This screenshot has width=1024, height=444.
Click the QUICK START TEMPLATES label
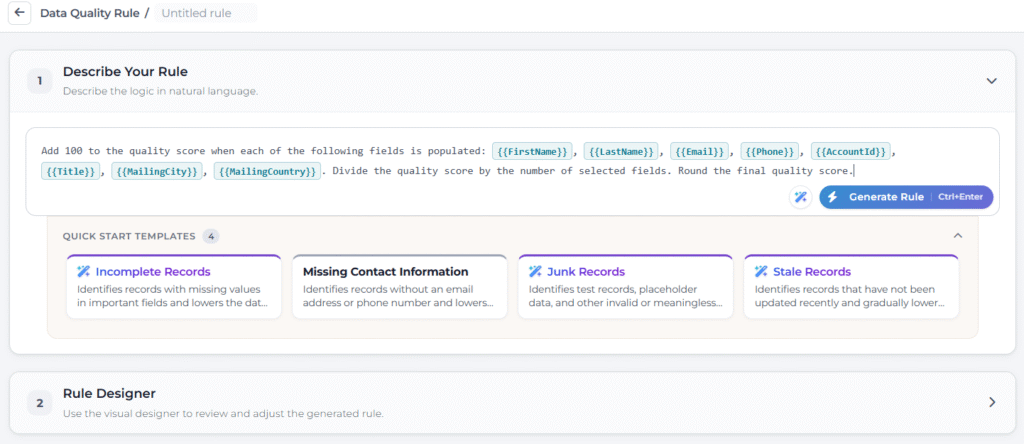point(129,236)
